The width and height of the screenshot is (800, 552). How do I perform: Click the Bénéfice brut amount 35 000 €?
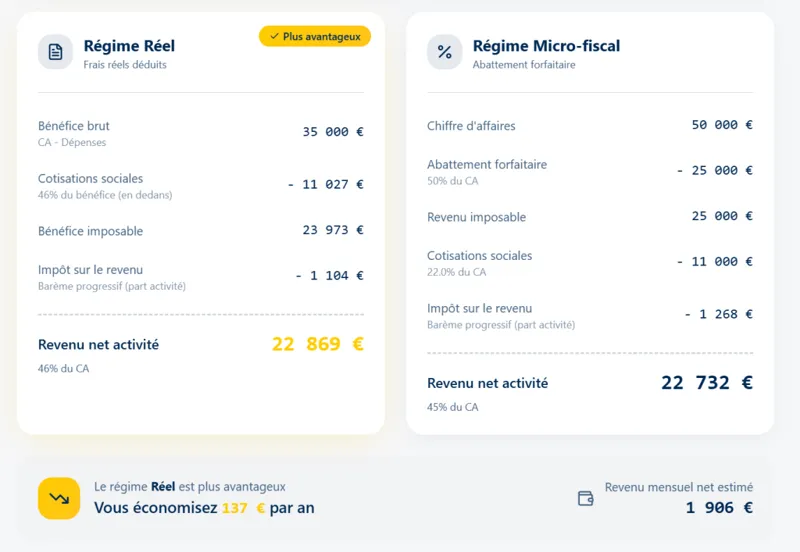(x=333, y=131)
